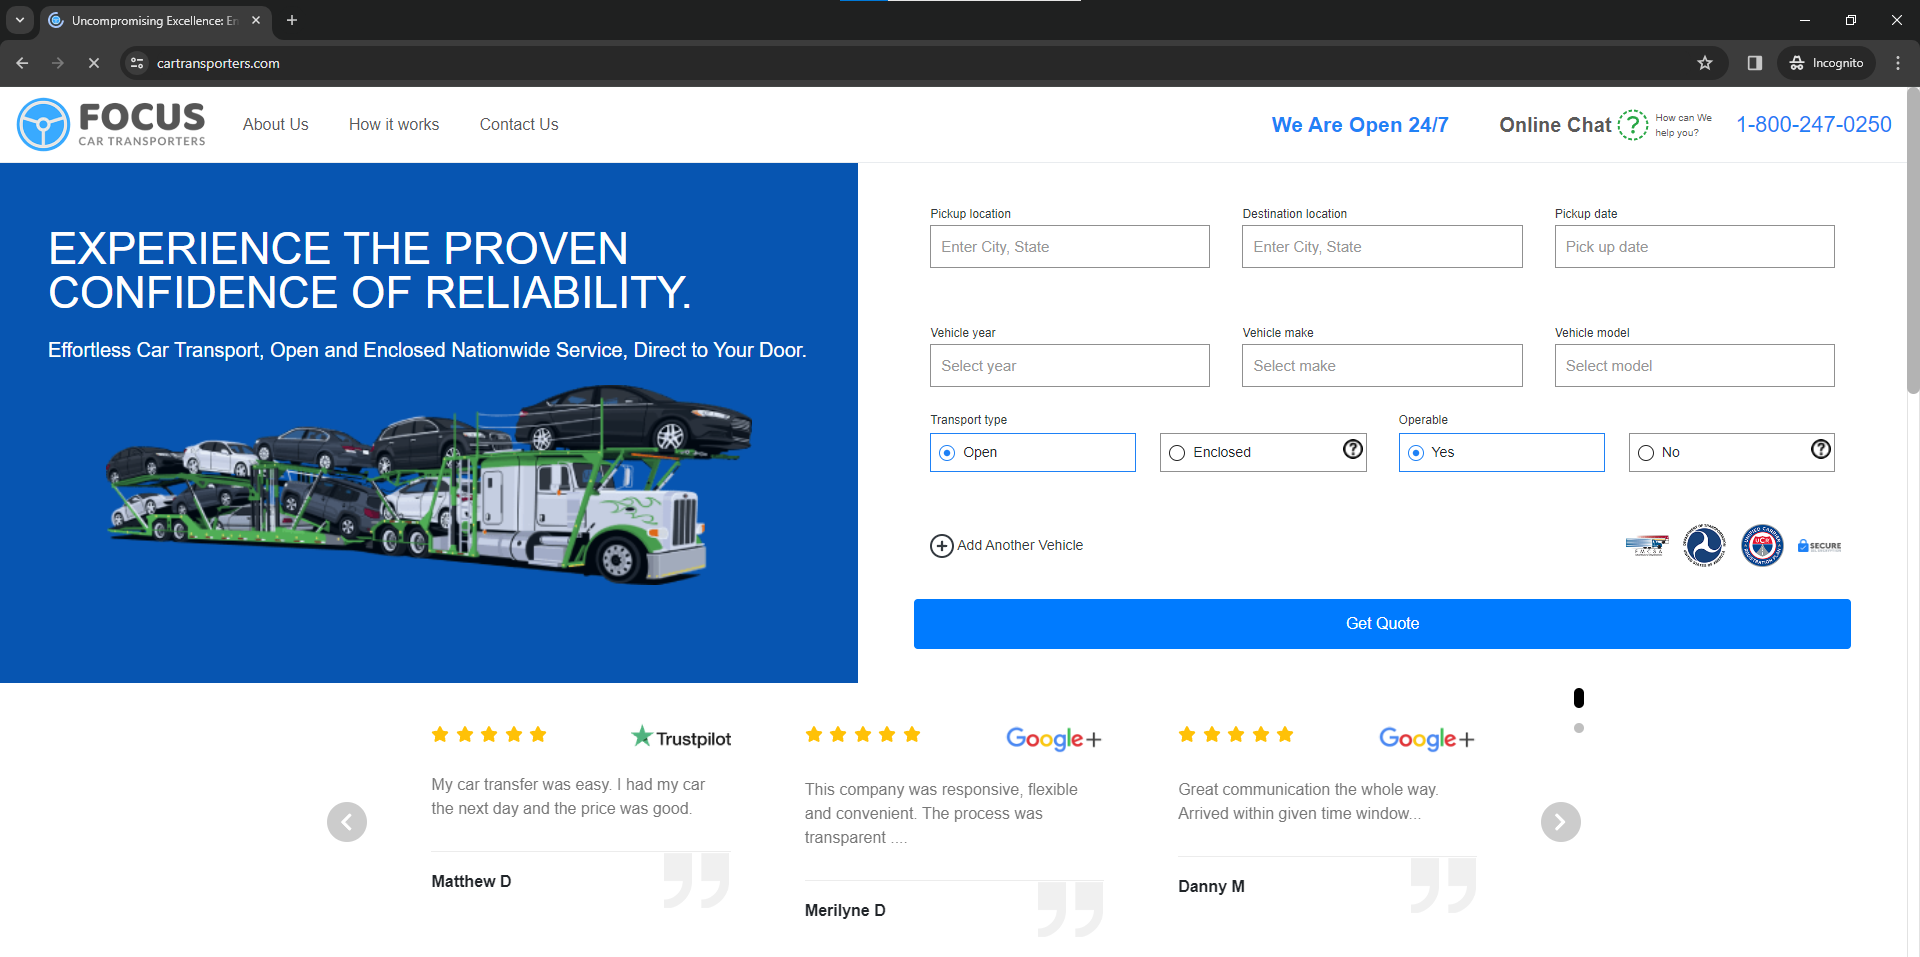Select the second carousel pagination dot
The height and width of the screenshot is (957, 1920).
(1579, 728)
